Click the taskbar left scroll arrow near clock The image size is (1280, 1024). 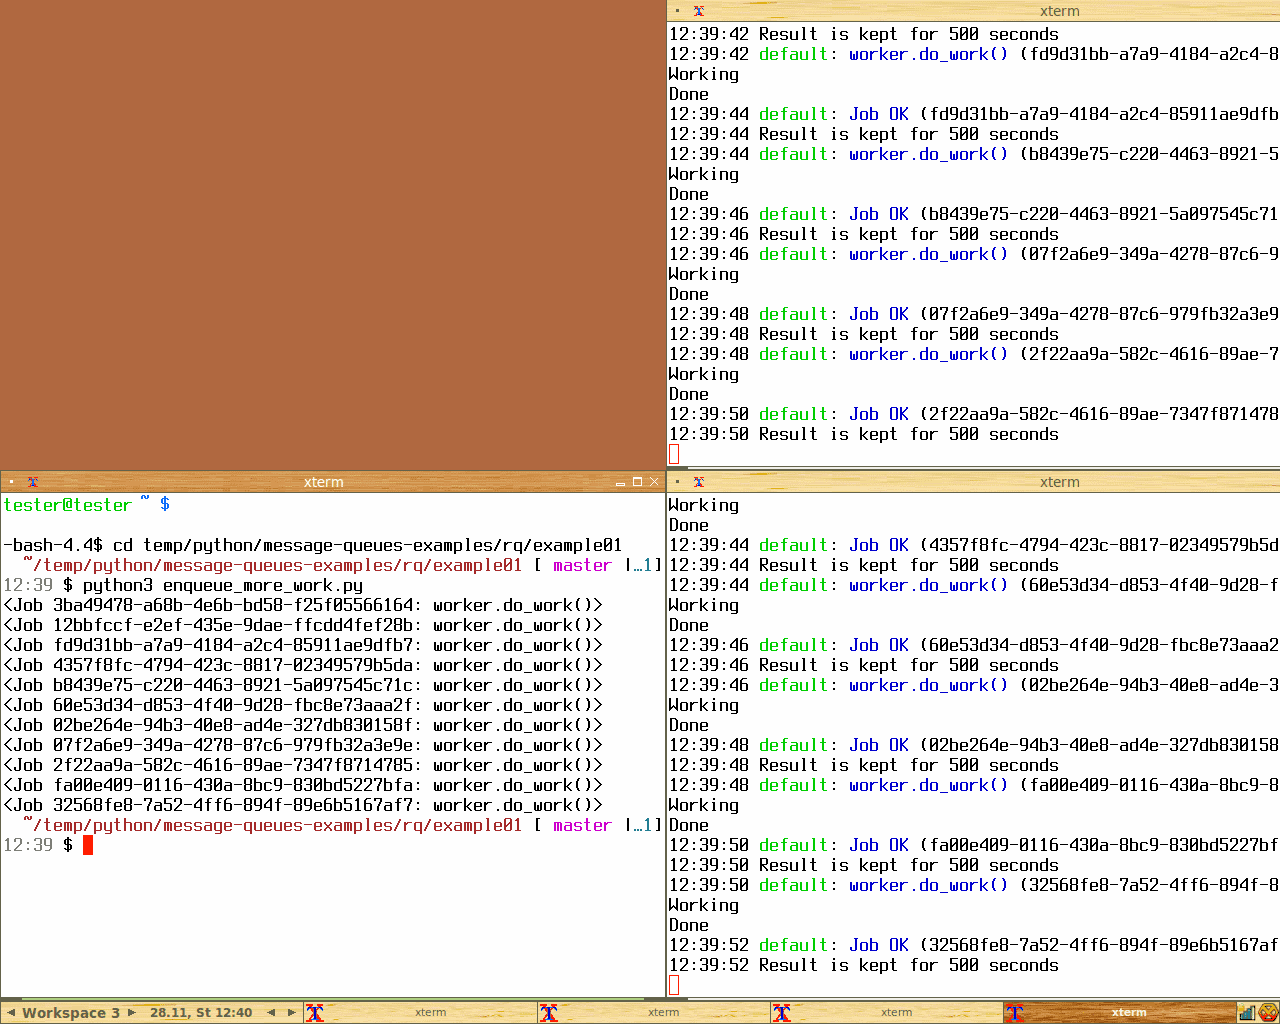(271, 1013)
